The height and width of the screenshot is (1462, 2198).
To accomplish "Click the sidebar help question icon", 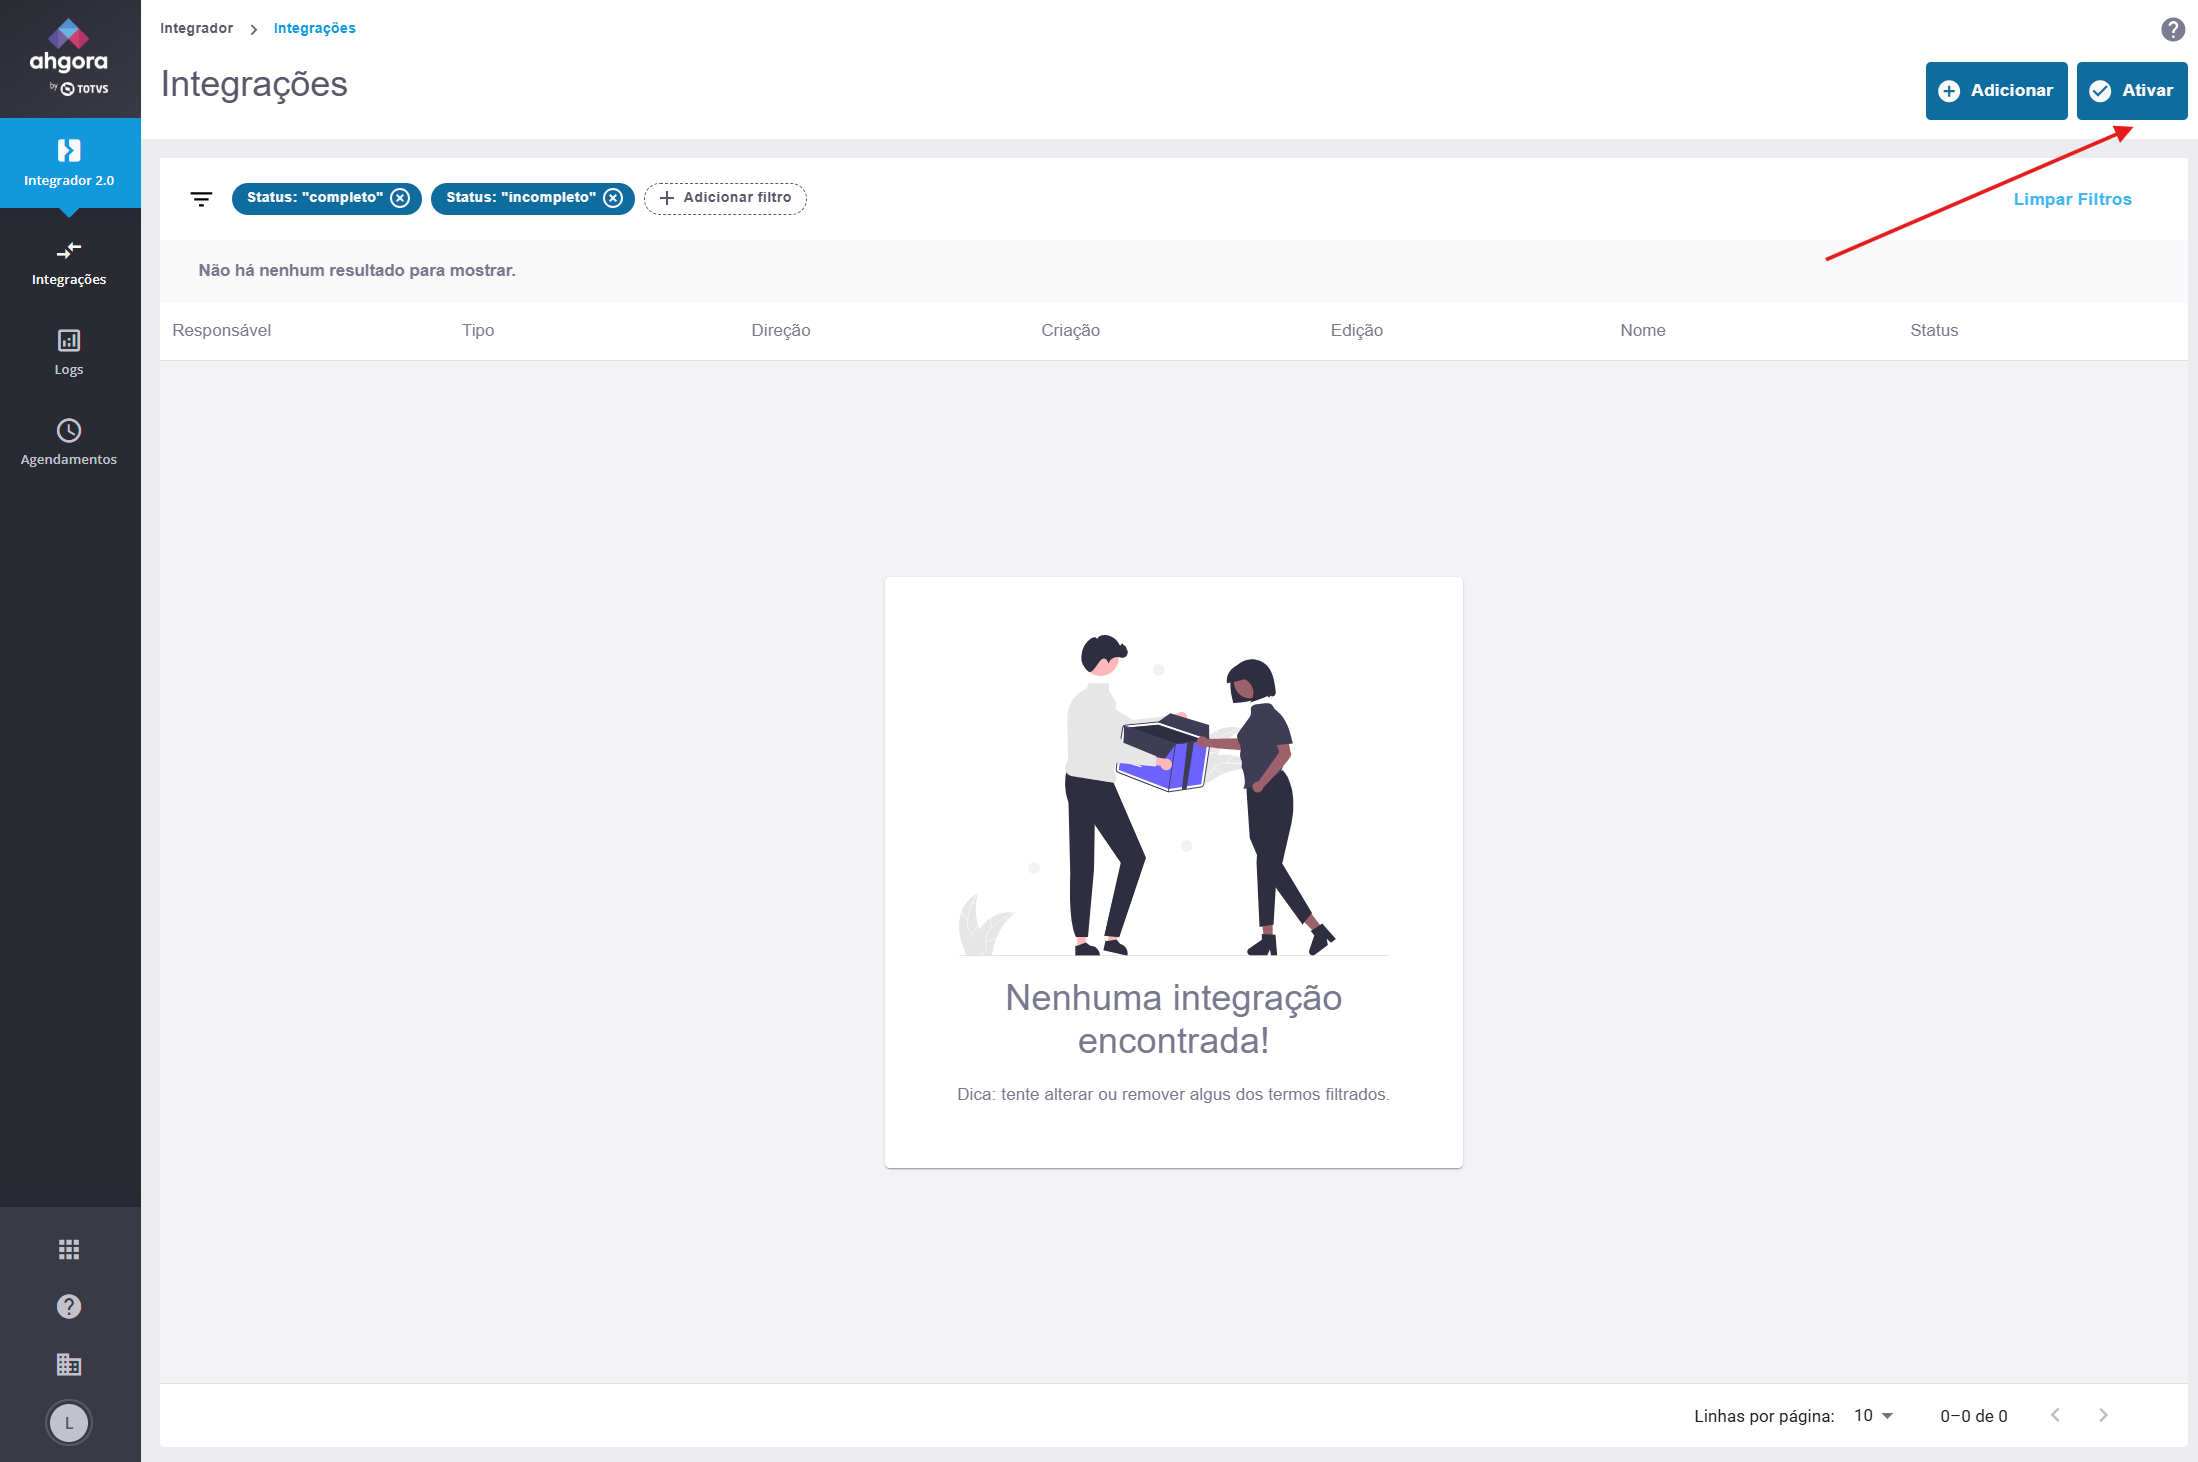I will click(69, 1306).
